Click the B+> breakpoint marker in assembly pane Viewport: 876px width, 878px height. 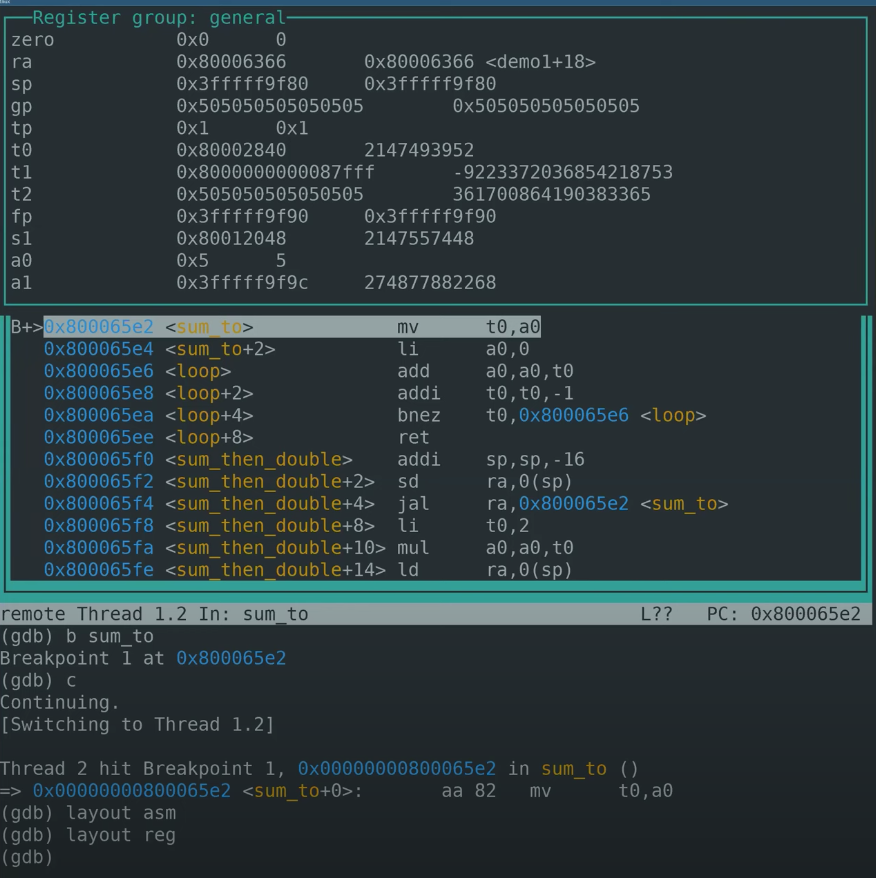[26, 327]
